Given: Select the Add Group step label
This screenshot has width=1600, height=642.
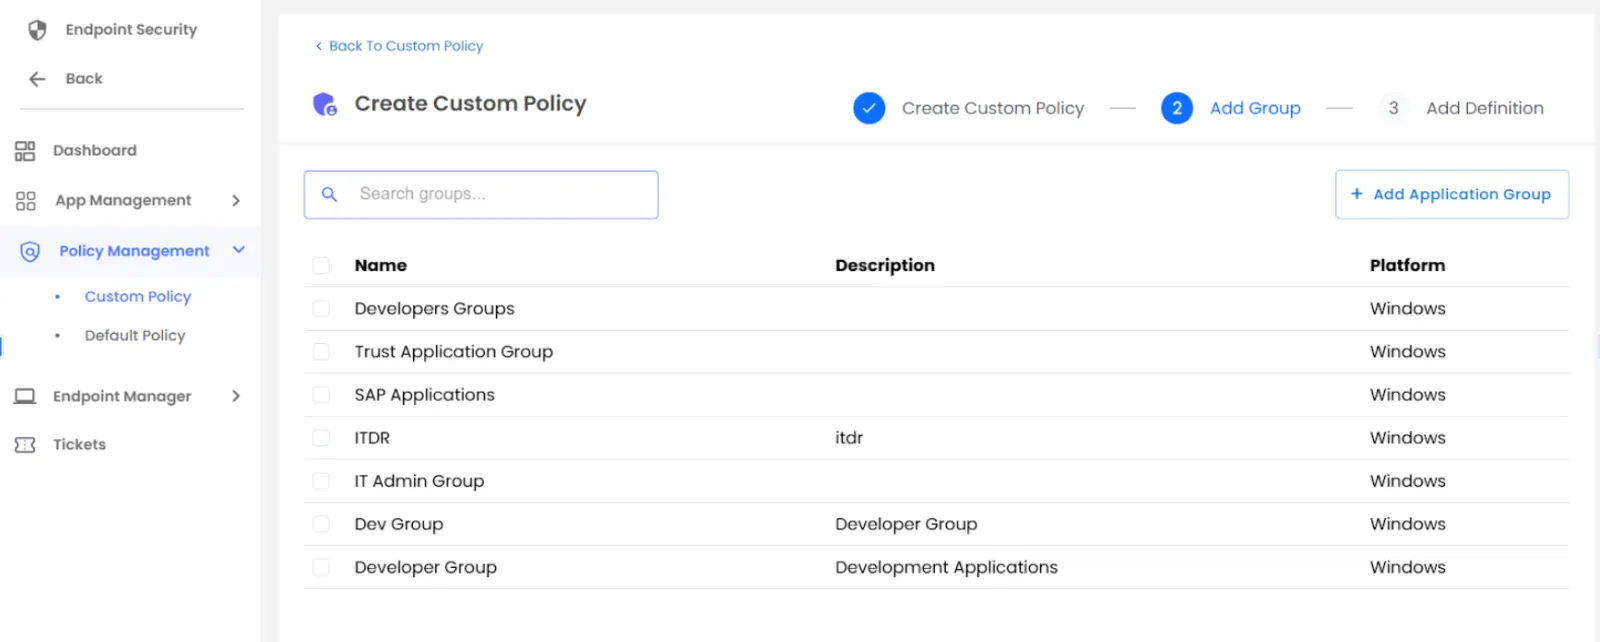Looking at the screenshot, I should (x=1255, y=108).
